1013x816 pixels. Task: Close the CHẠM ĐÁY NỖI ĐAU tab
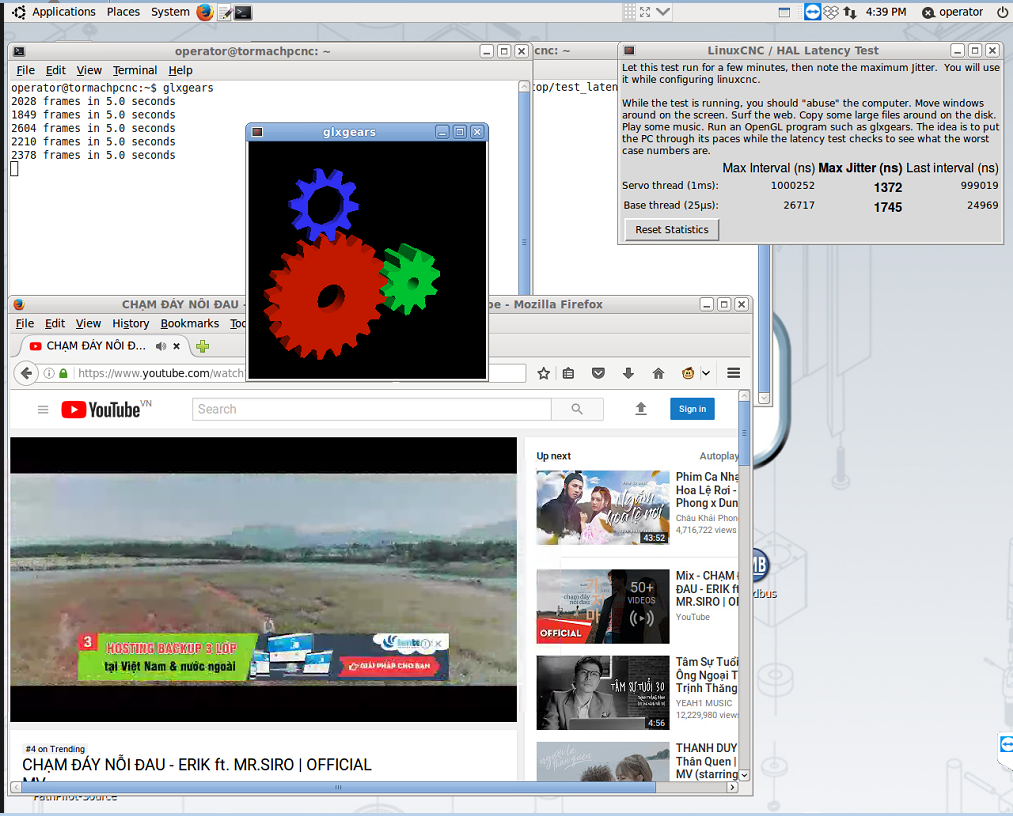pos(176,346)
